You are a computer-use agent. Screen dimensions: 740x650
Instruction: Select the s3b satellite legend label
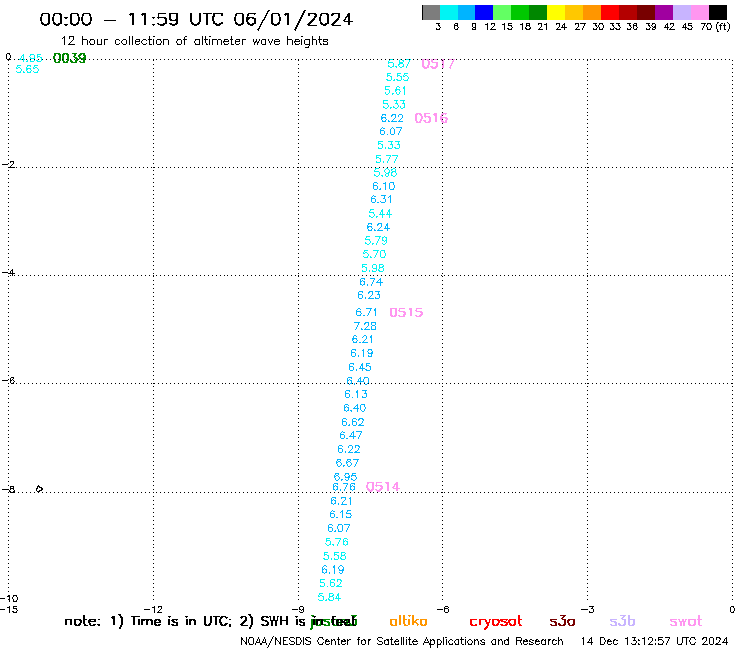click(x=622, y=621)
